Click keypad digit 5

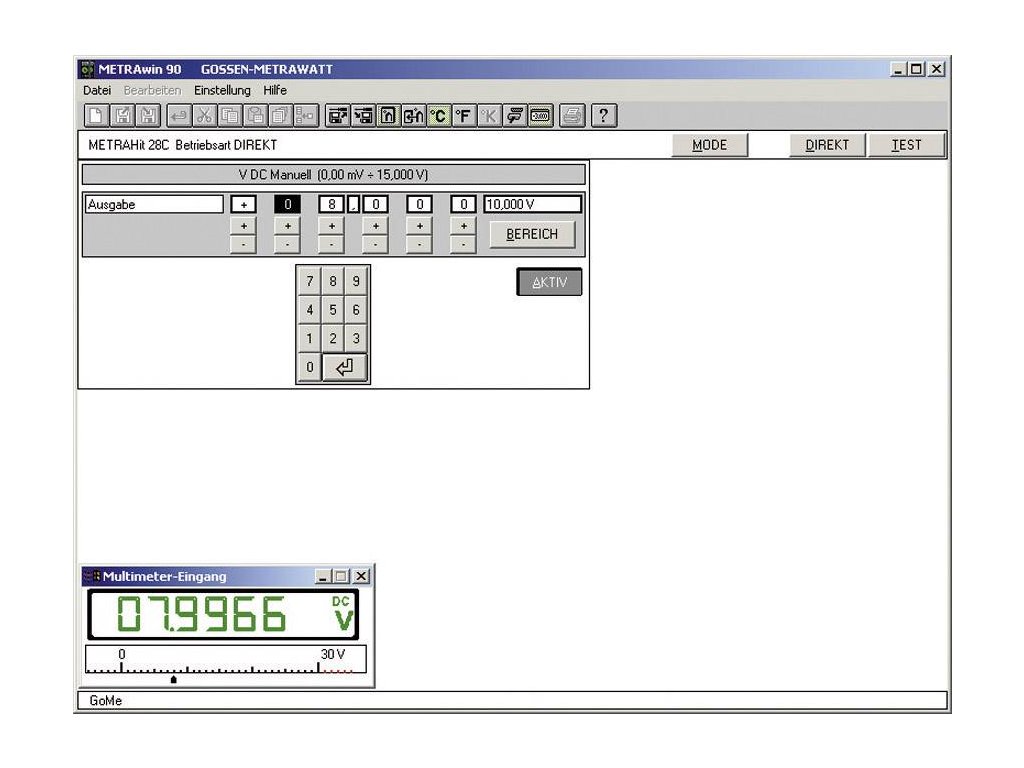tap(332, 310)
